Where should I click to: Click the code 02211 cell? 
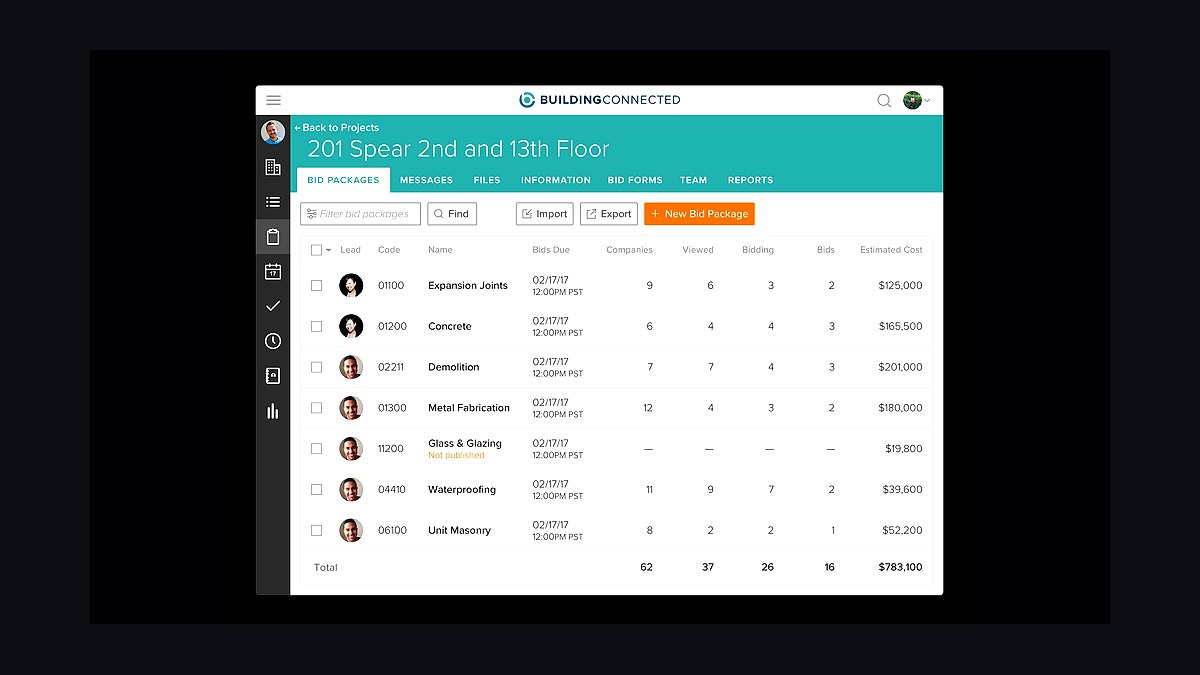[391, 367]
